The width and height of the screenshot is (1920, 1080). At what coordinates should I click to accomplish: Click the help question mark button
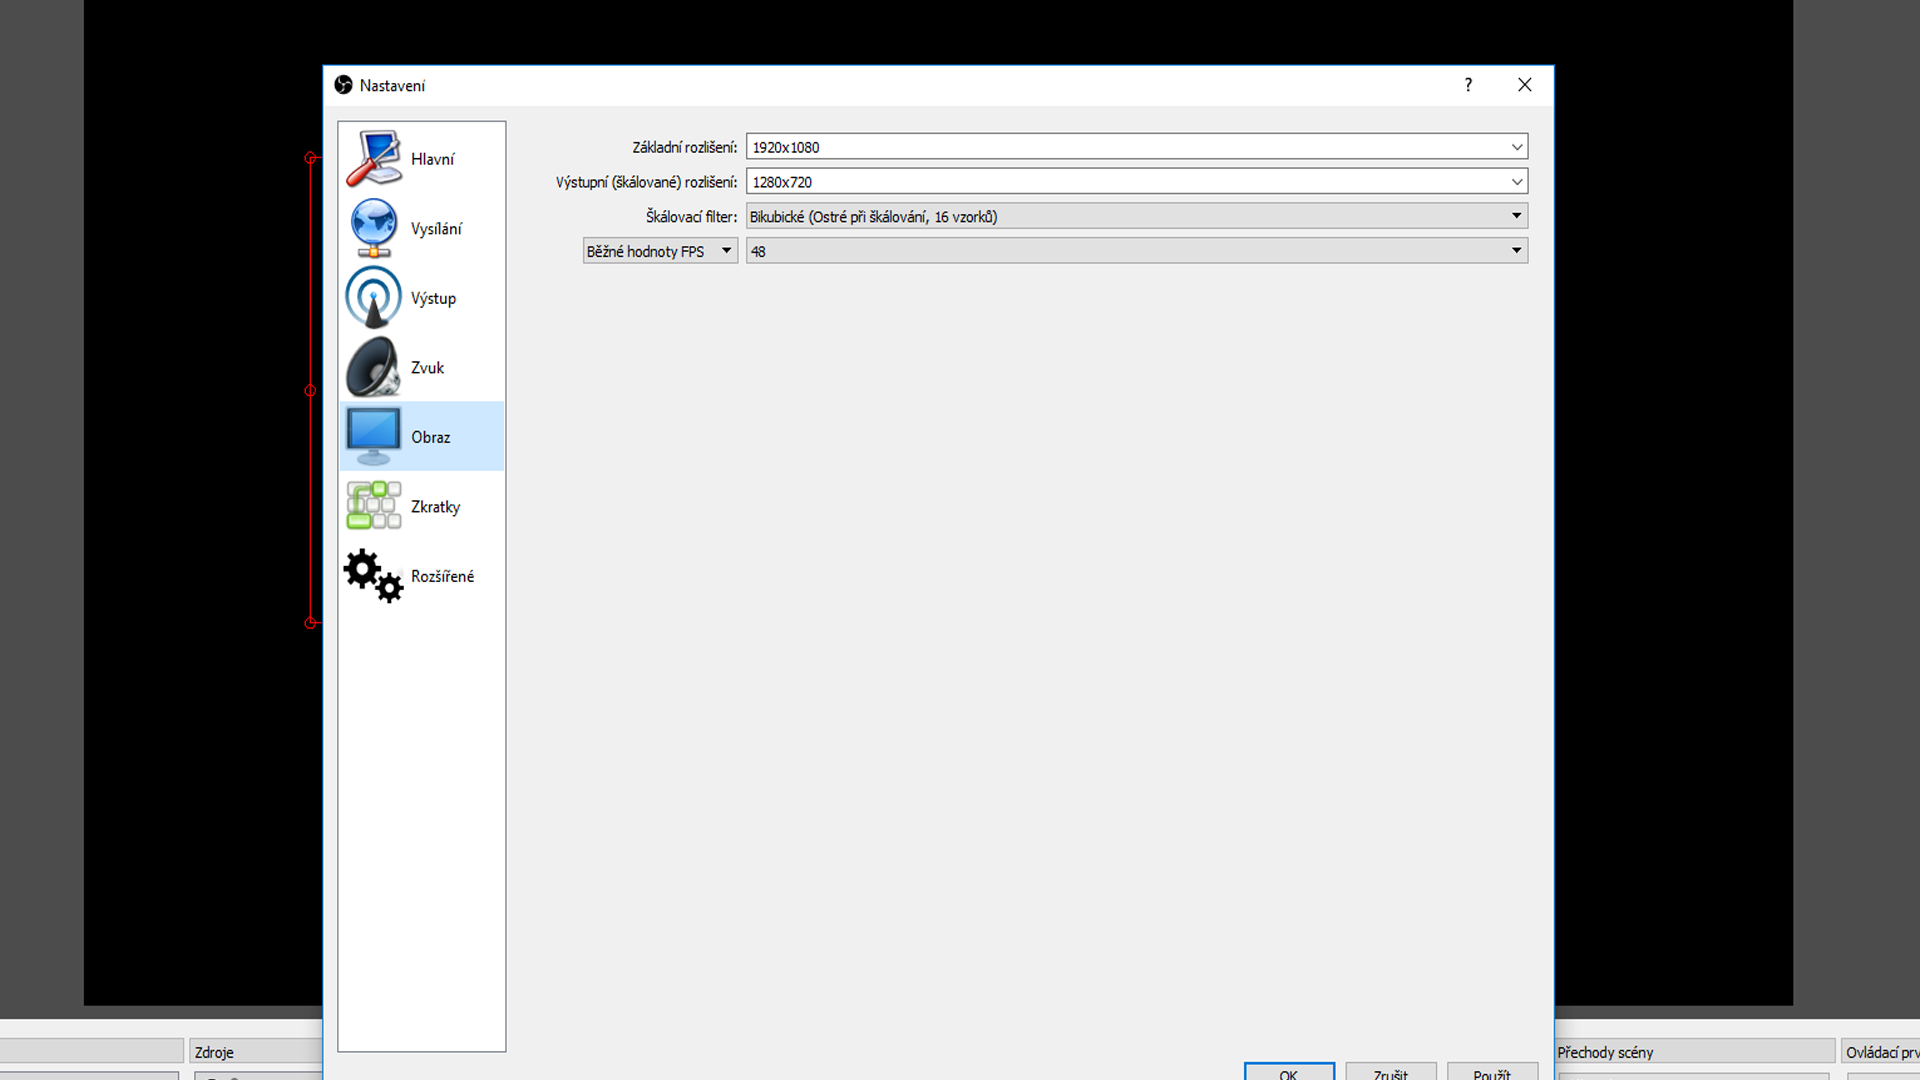1468,85
